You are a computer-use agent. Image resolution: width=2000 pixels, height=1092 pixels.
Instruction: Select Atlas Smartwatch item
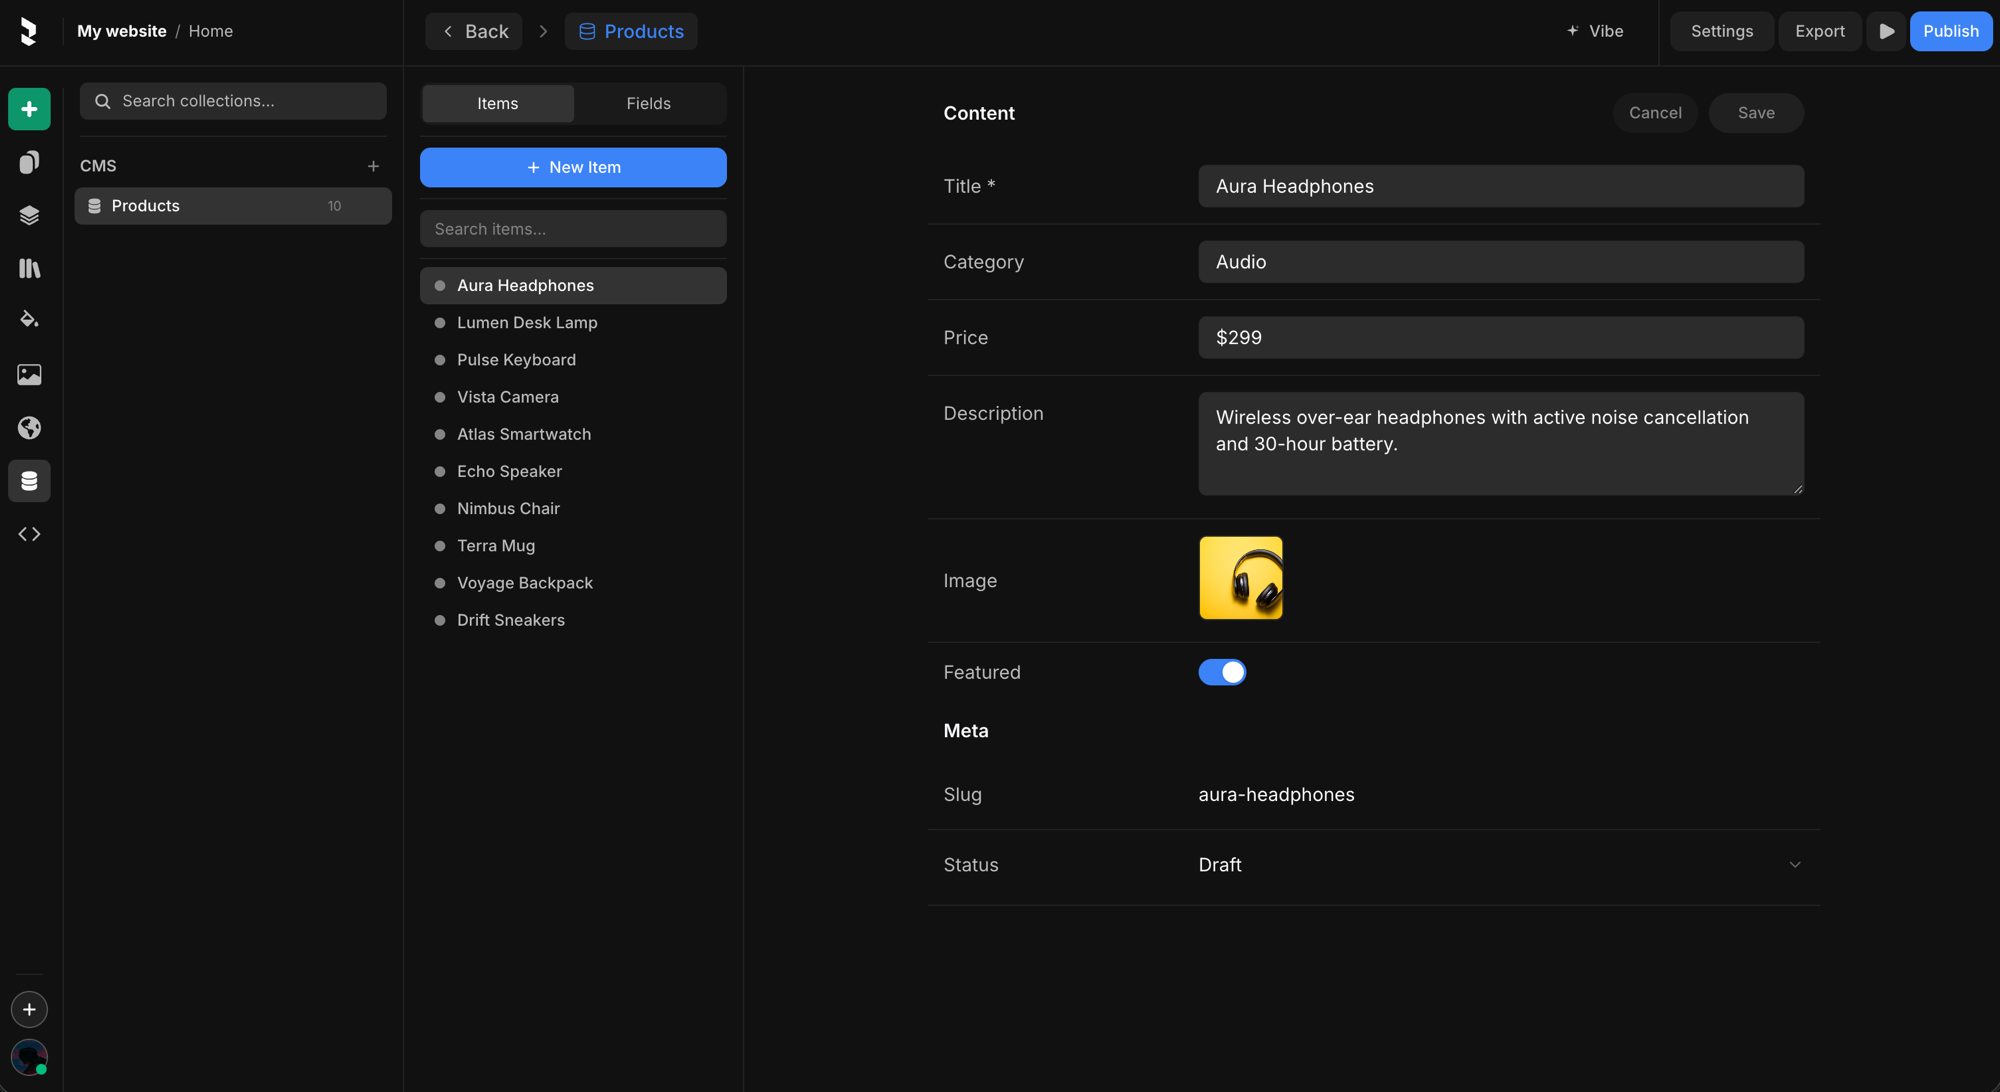pyautogui.click(x=573, y=434)
